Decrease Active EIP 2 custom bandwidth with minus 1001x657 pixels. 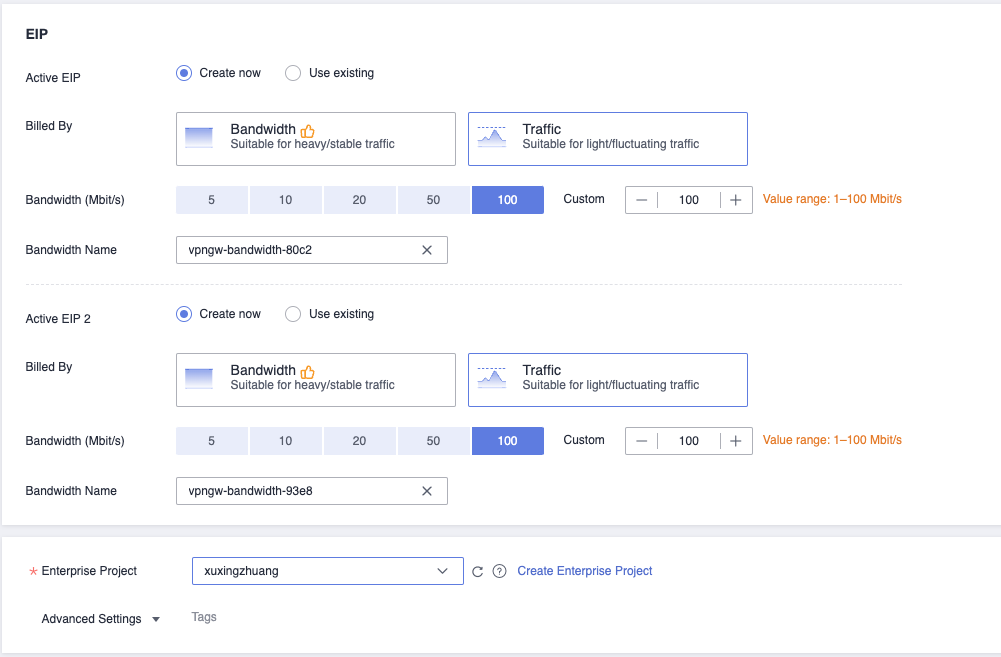pyautogui.click(x=642, y=441)
